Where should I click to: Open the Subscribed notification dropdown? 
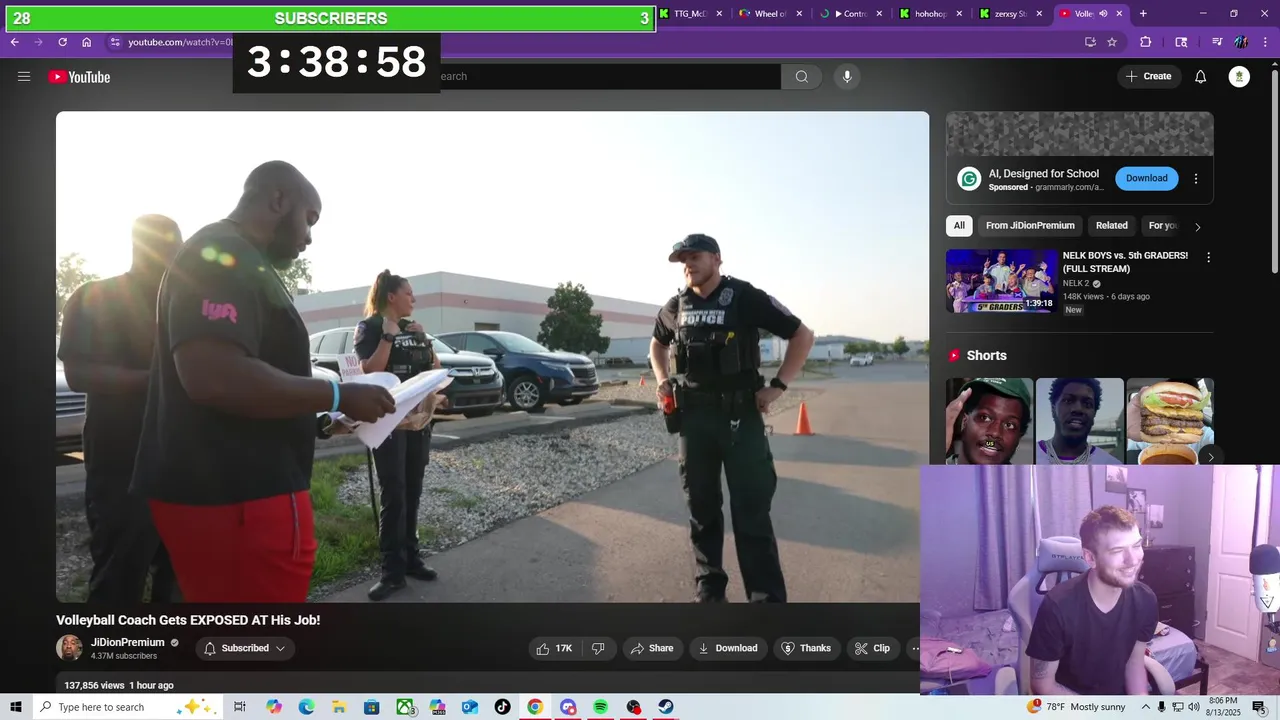coord(245,648)
